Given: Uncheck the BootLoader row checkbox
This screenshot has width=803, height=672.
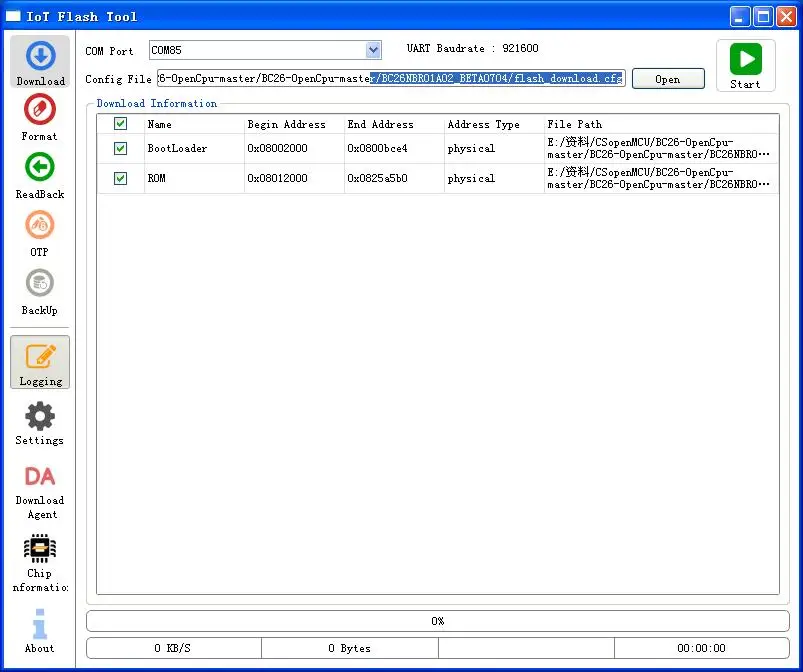Looking at the screenshot, I should 120,149.
